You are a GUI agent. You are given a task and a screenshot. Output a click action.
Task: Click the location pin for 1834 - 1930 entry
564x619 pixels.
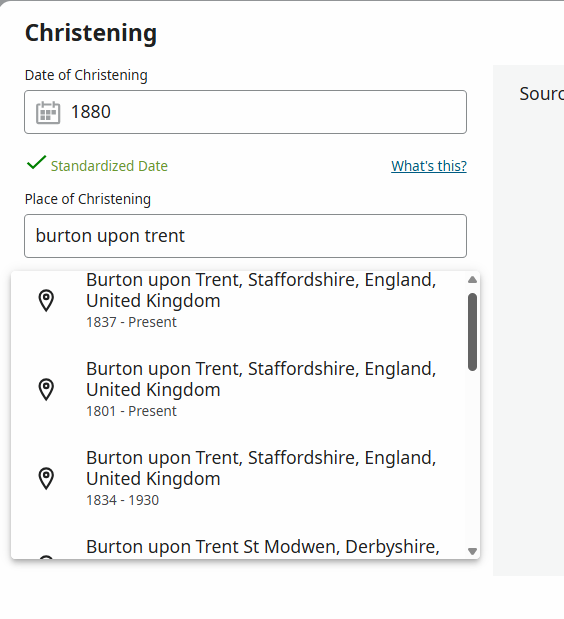pos(46,478)
